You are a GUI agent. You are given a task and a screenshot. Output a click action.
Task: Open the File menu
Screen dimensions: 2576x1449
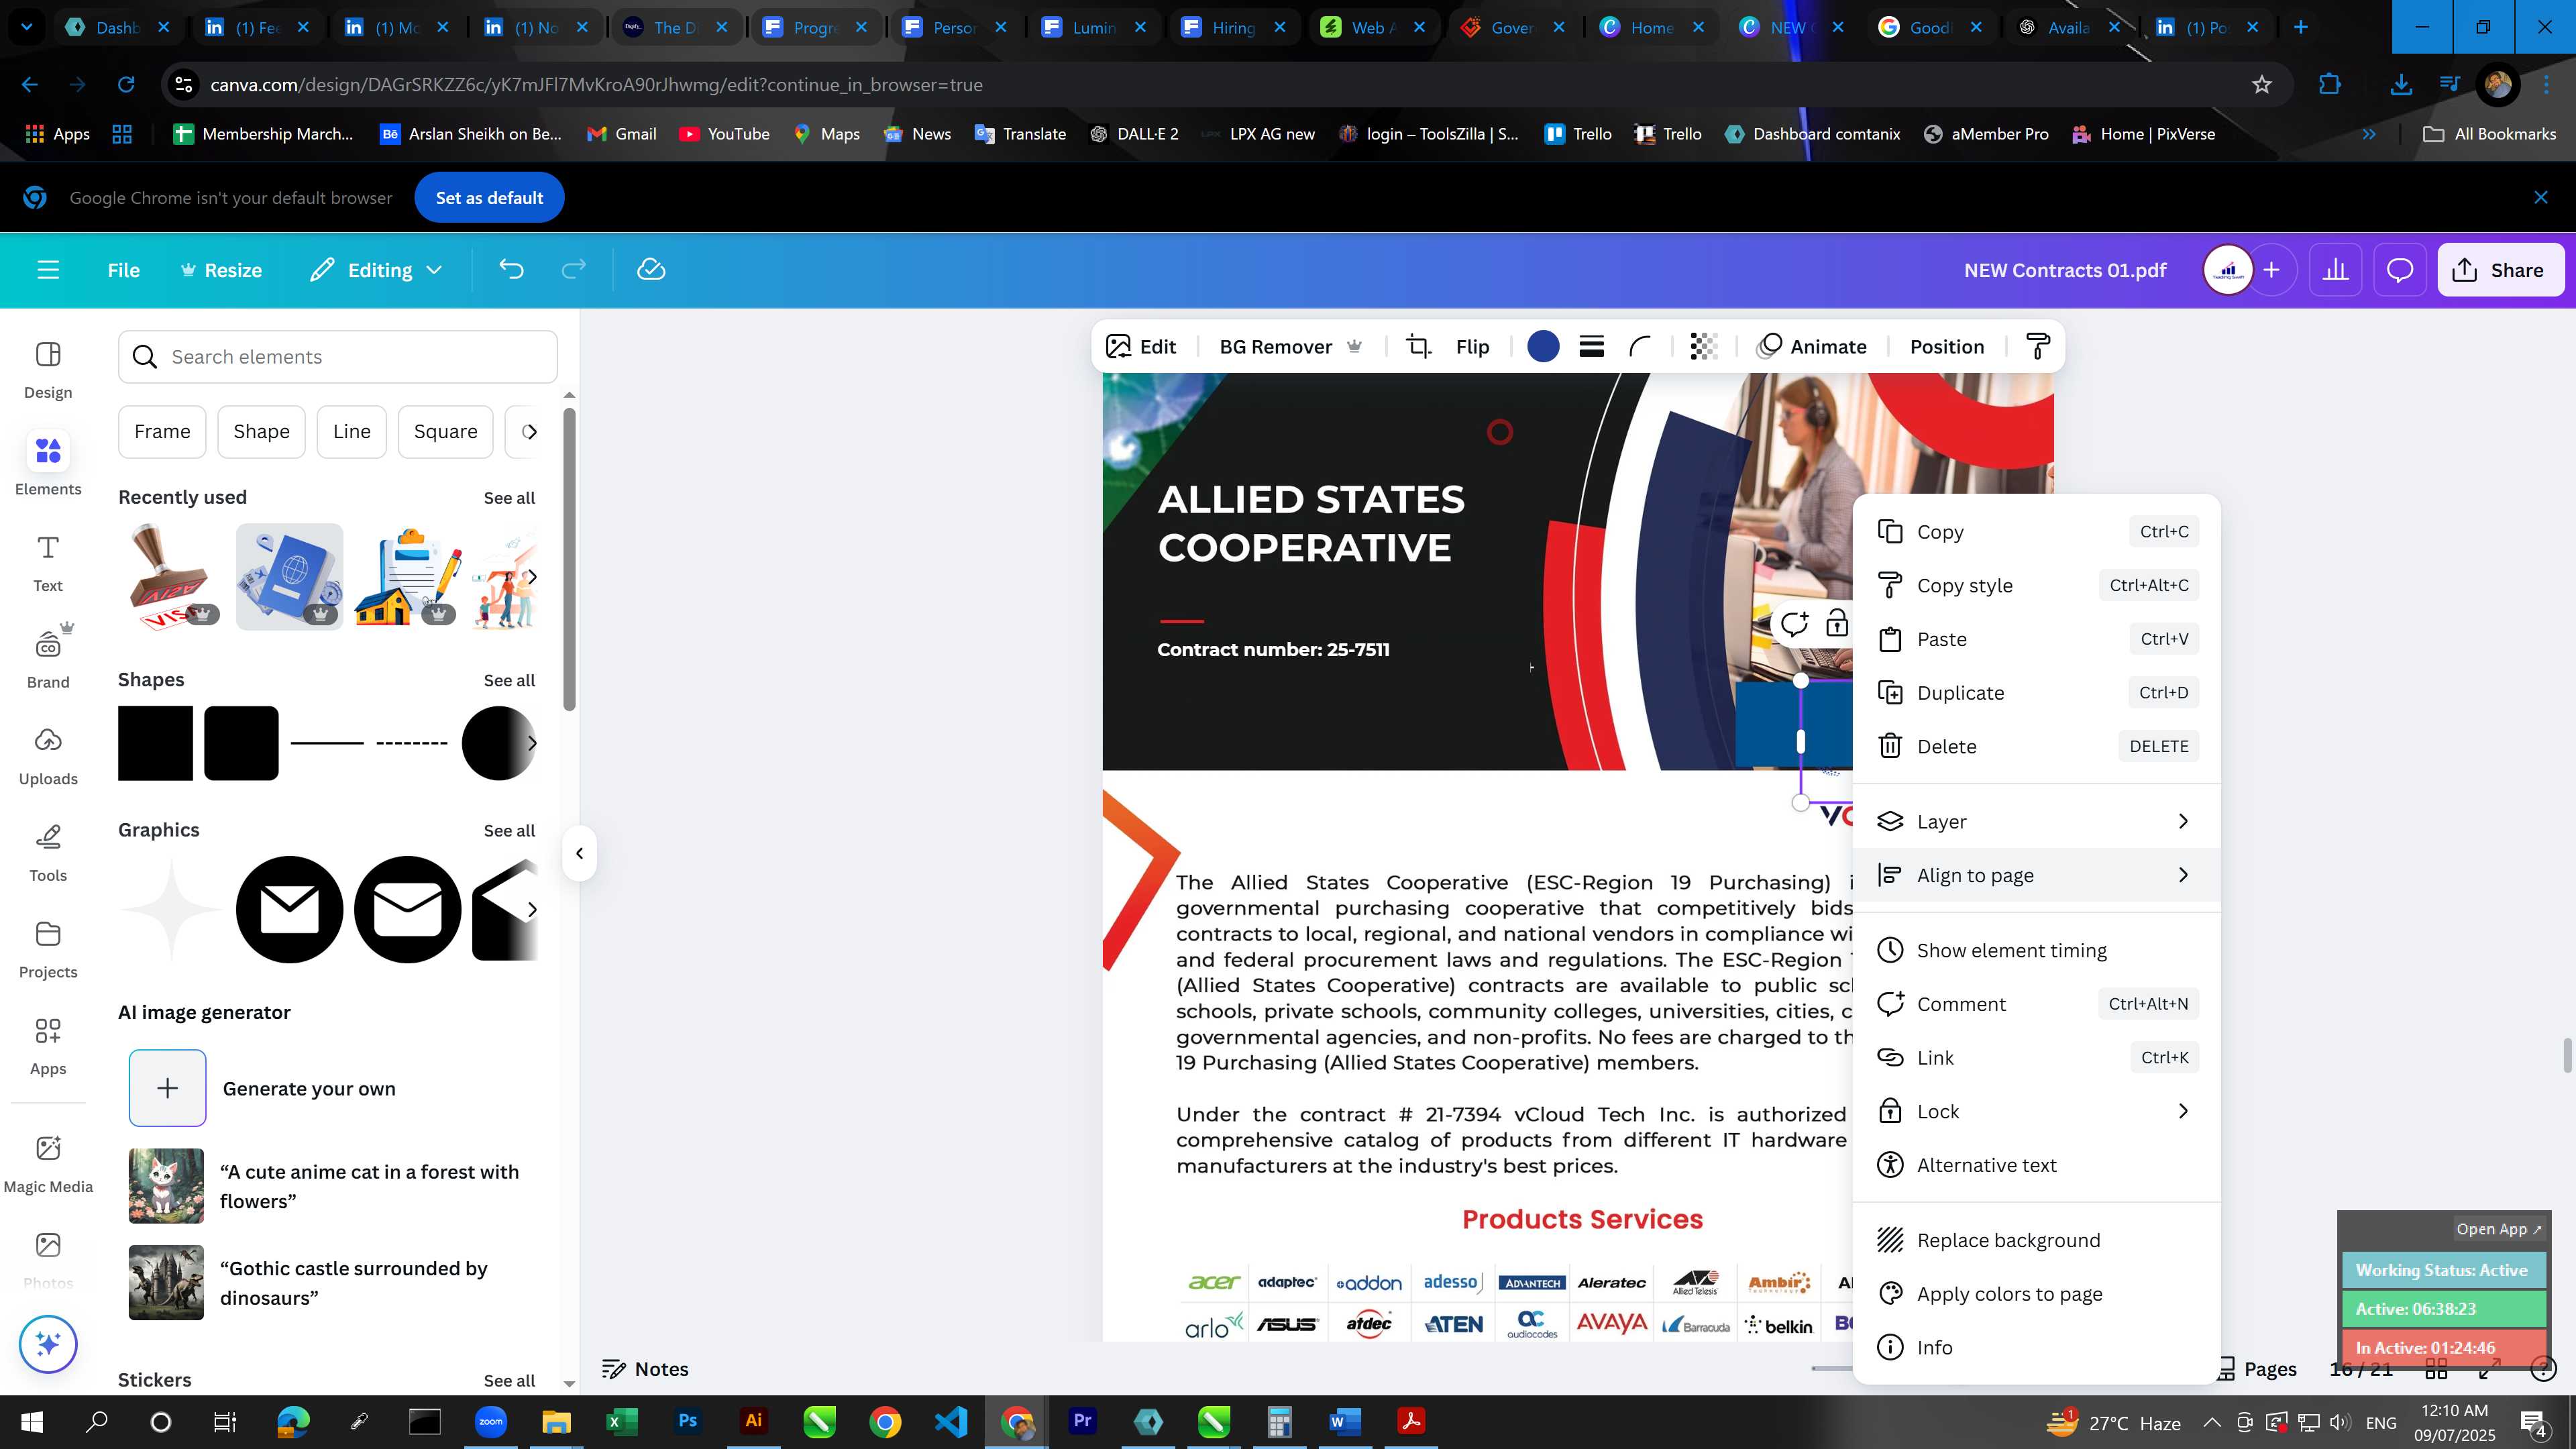(x=124, y=270)
